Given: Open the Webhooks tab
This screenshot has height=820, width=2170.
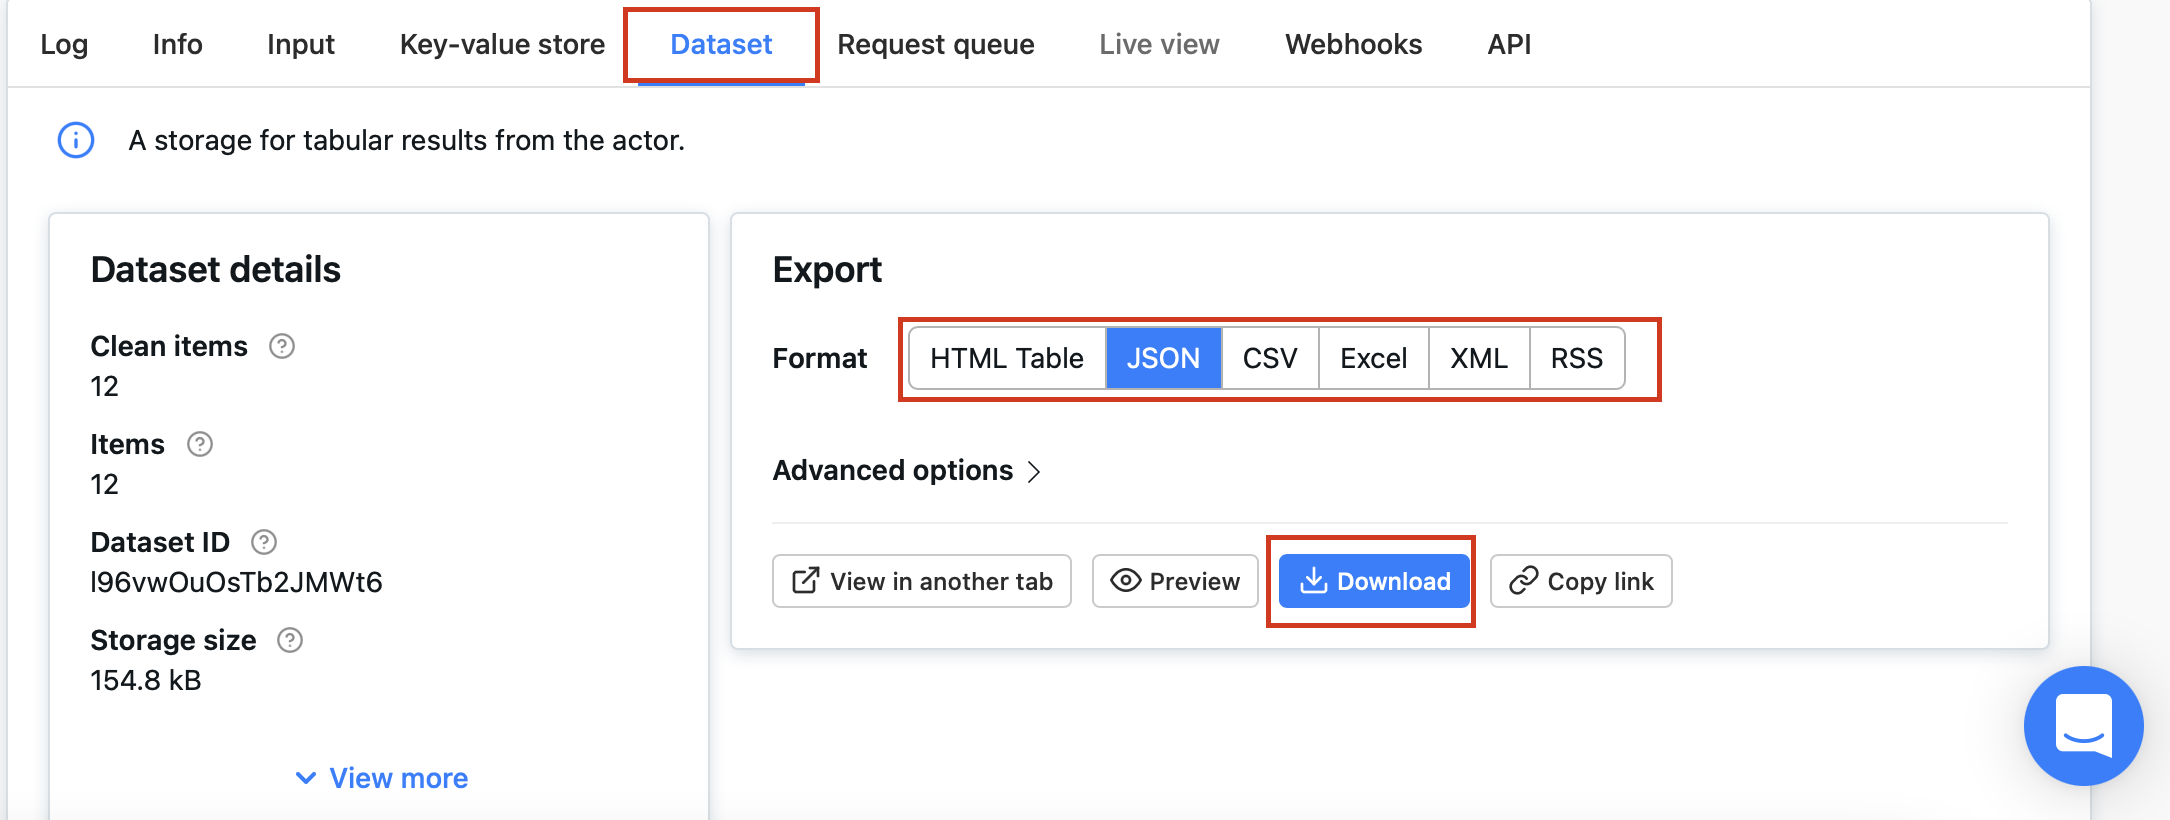Looking at the screenshot, I should click(x=1353, y=44).
